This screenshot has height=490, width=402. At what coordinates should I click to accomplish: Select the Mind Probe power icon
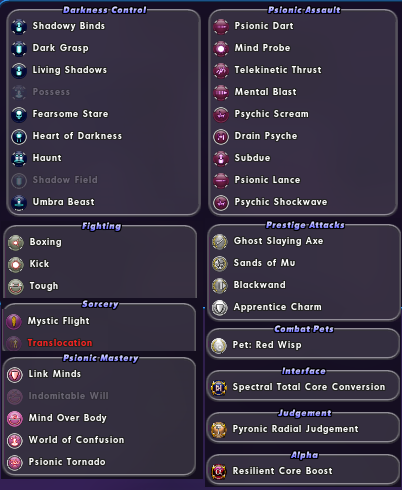(x=221, y=48)
